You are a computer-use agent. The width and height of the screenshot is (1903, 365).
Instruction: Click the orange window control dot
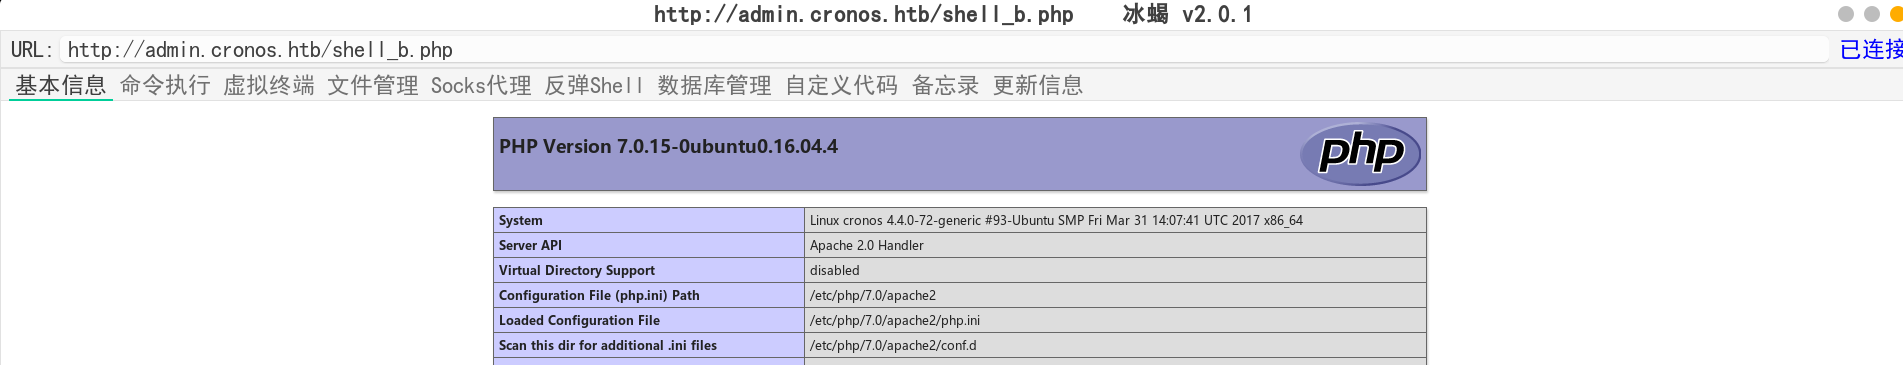coord(1896,14)
